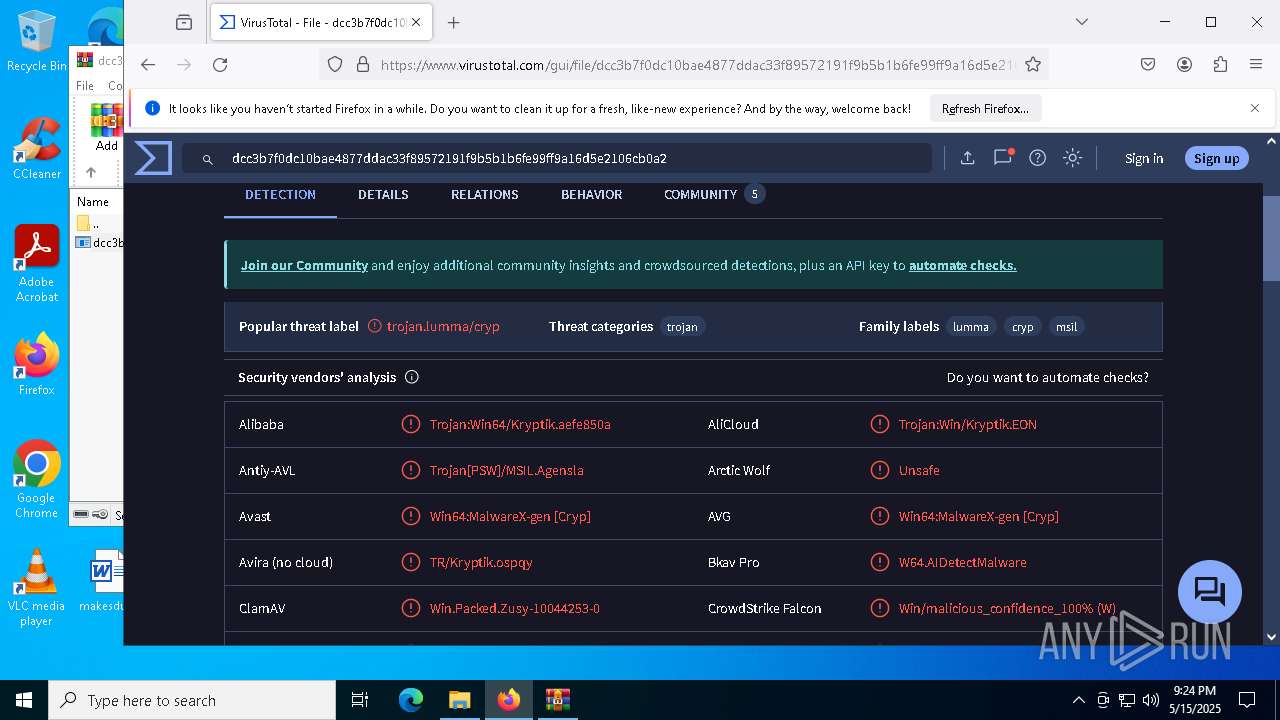The height and width of the screenshot is (720, 1280).
Task: Click the cryp family label tag
Action: click(x=1022, y=326)
